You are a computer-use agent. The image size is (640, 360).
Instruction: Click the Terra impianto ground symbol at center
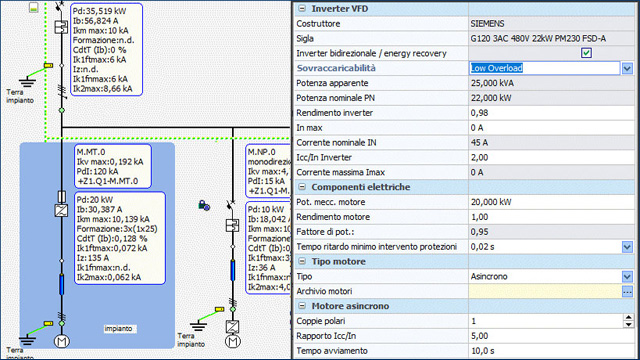tap(198, 326)
